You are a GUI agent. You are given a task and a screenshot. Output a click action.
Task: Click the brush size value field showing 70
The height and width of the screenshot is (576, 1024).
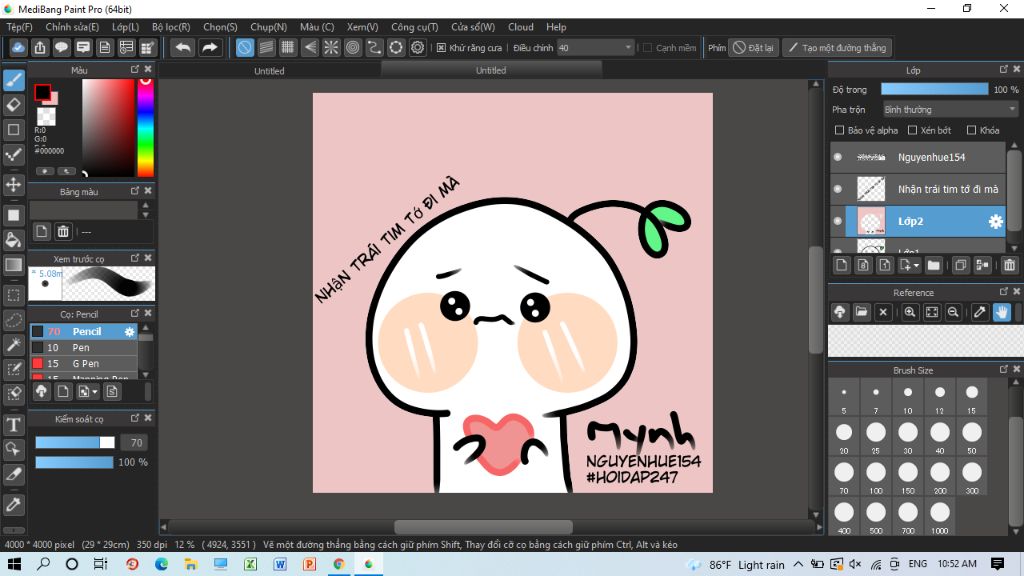(136, 443)
